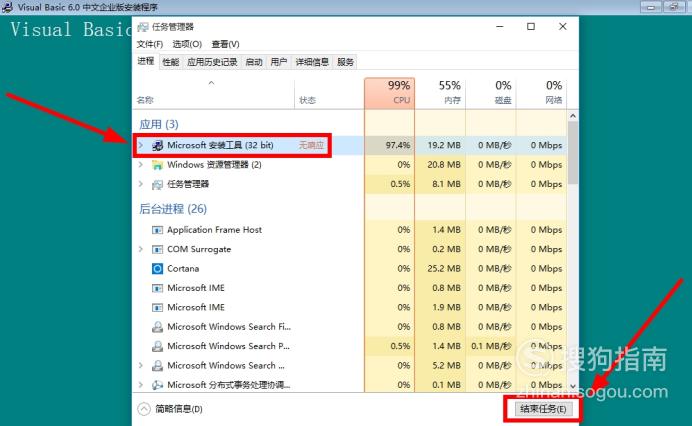The width and height of the screenshot is (692, 426).
Task: Click the Microsoft Windows Search Fi... icon
Action: [157, 327]
